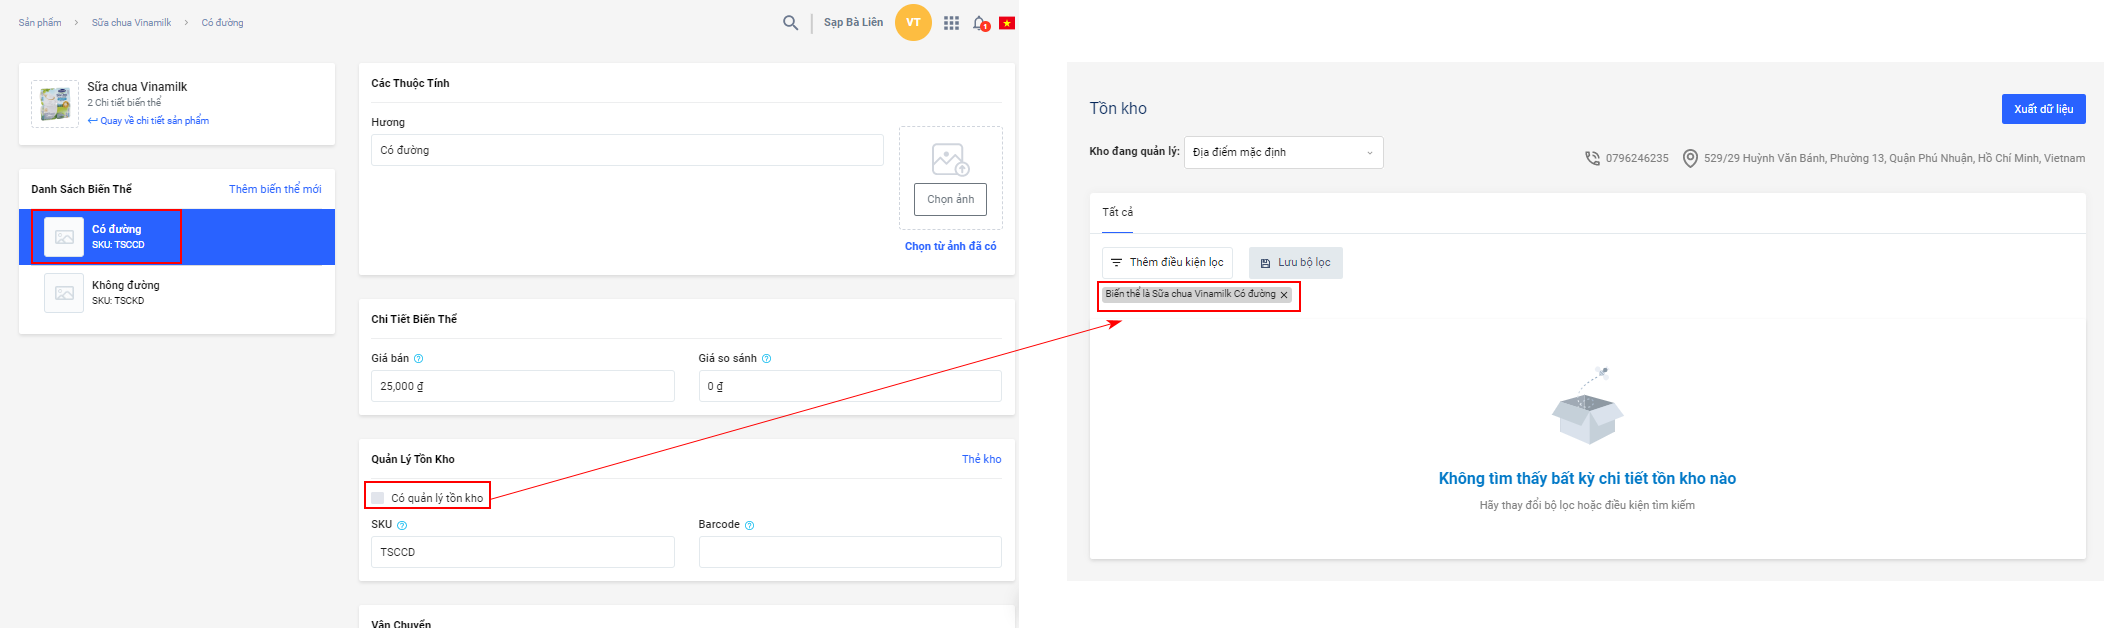Open the notifications bell
This screenshot has height=628, width=2113.
[980, 23]
